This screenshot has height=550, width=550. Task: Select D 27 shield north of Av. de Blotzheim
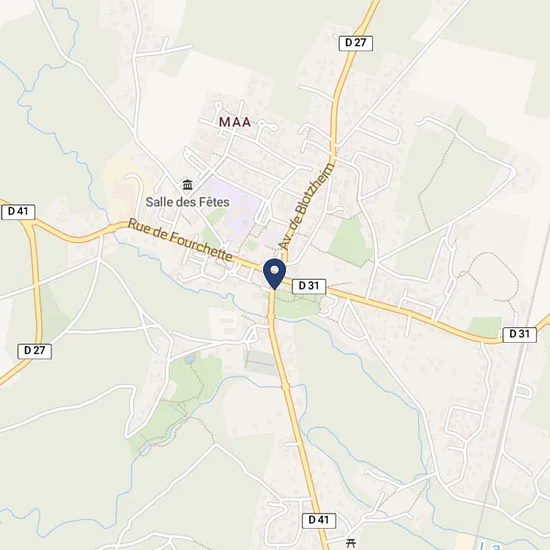coord(356,43)
